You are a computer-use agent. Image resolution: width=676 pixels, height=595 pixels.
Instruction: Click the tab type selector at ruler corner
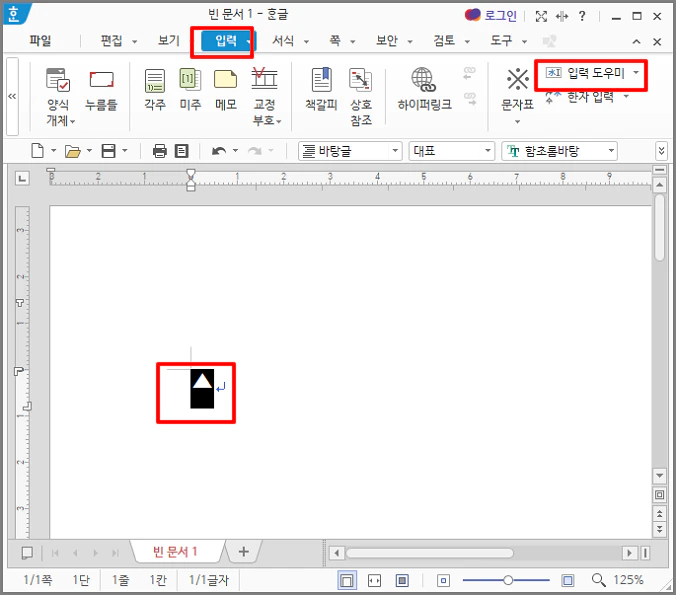click(22, 178)
